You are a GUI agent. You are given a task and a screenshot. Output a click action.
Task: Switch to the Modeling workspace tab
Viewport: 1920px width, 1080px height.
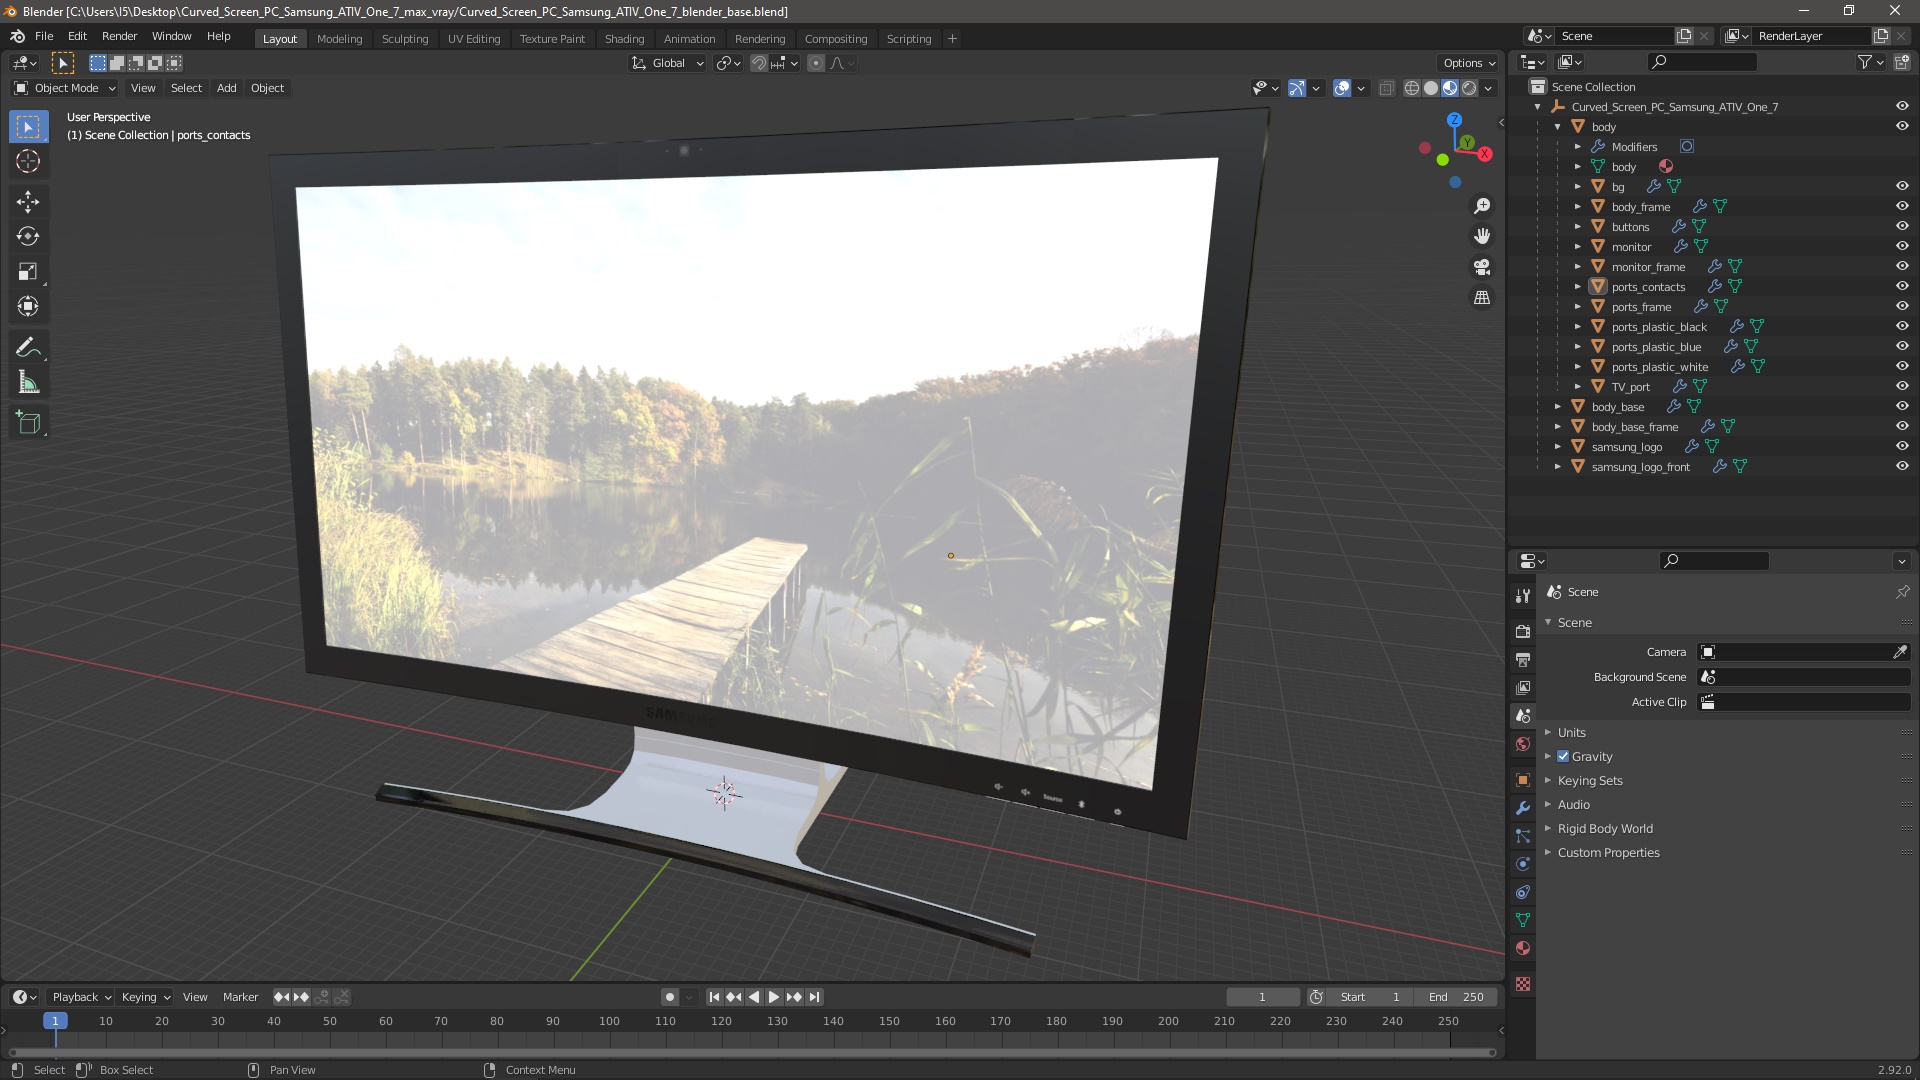coord(339,39)
